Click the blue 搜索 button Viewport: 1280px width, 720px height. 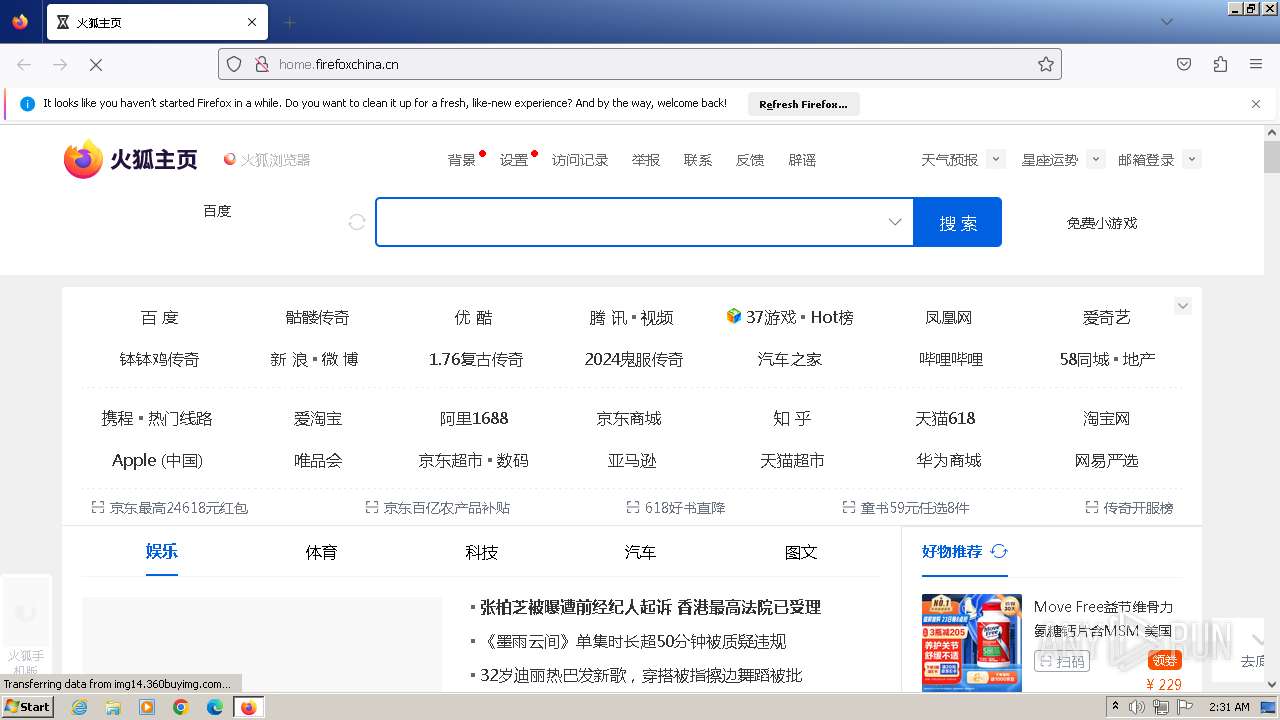(957, 222)
